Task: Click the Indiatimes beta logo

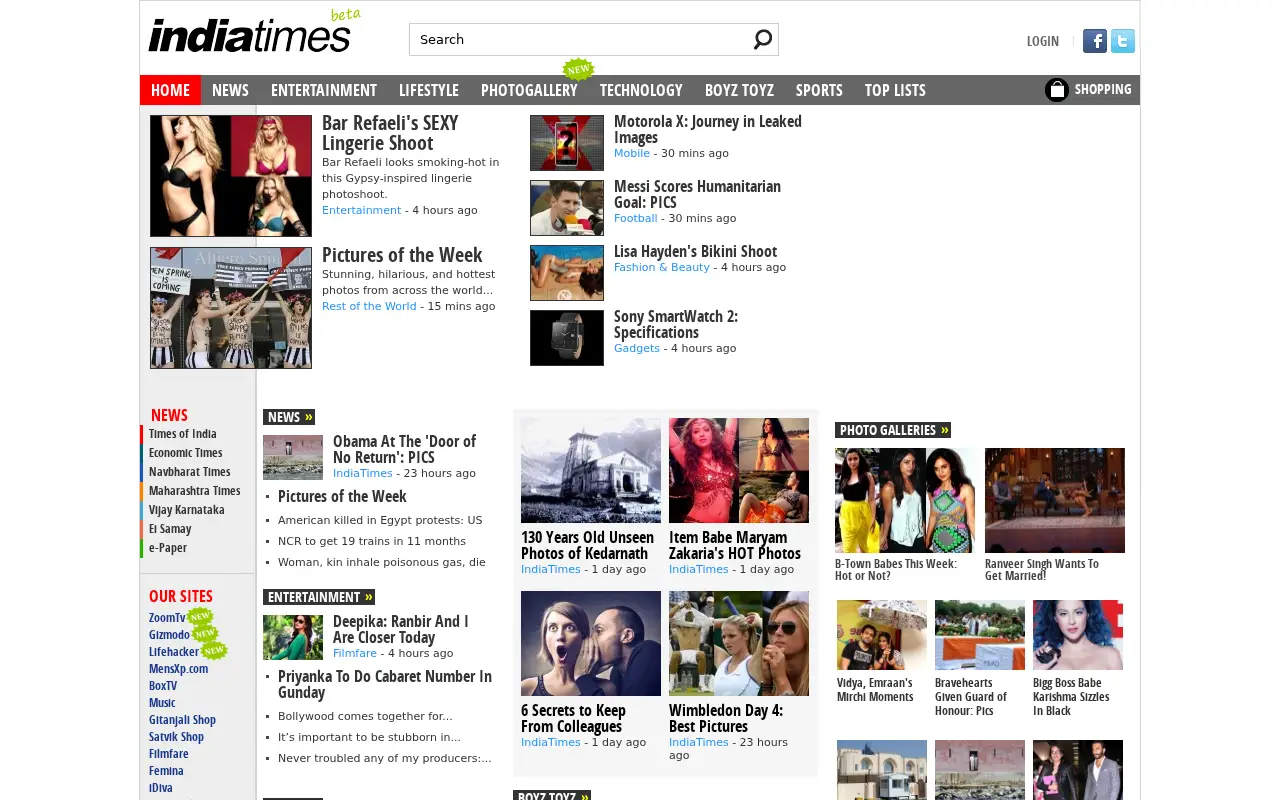Action: pyautogui.click(x=254, y=32)
